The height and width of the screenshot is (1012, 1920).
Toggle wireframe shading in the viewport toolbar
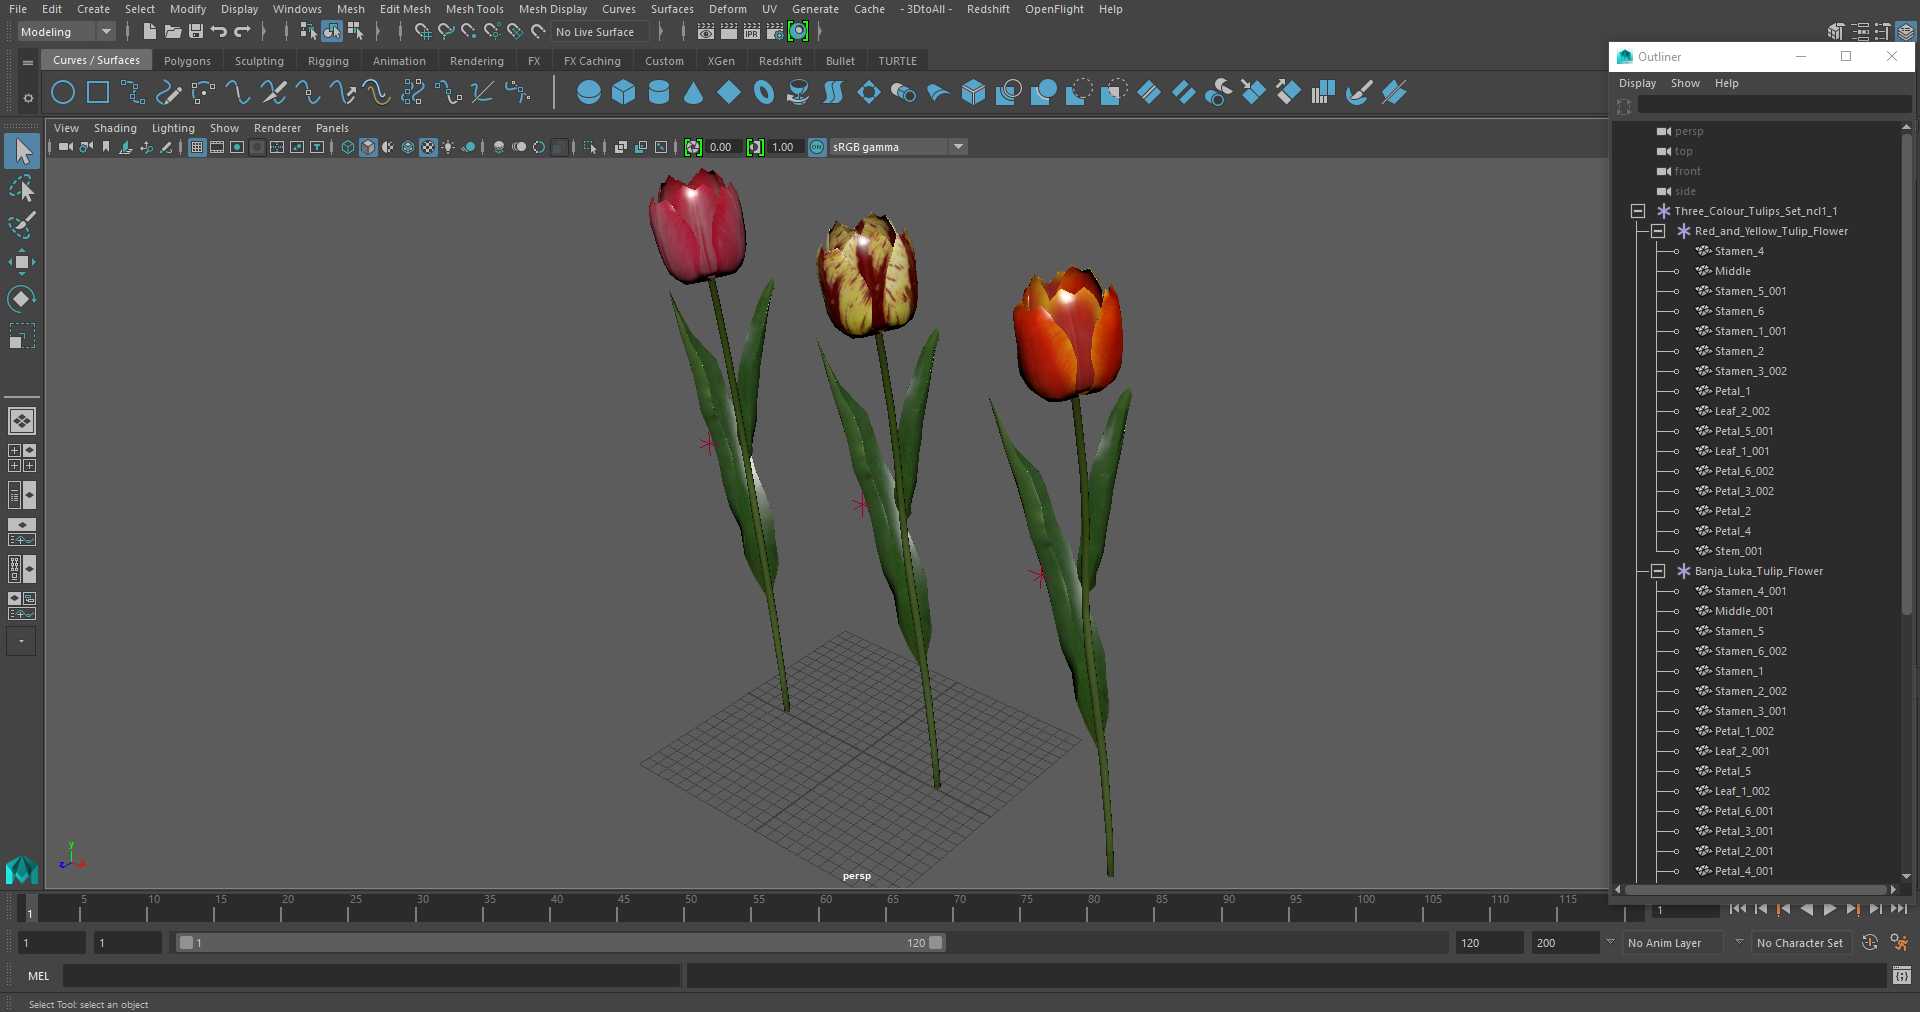[x=348, y=147]
